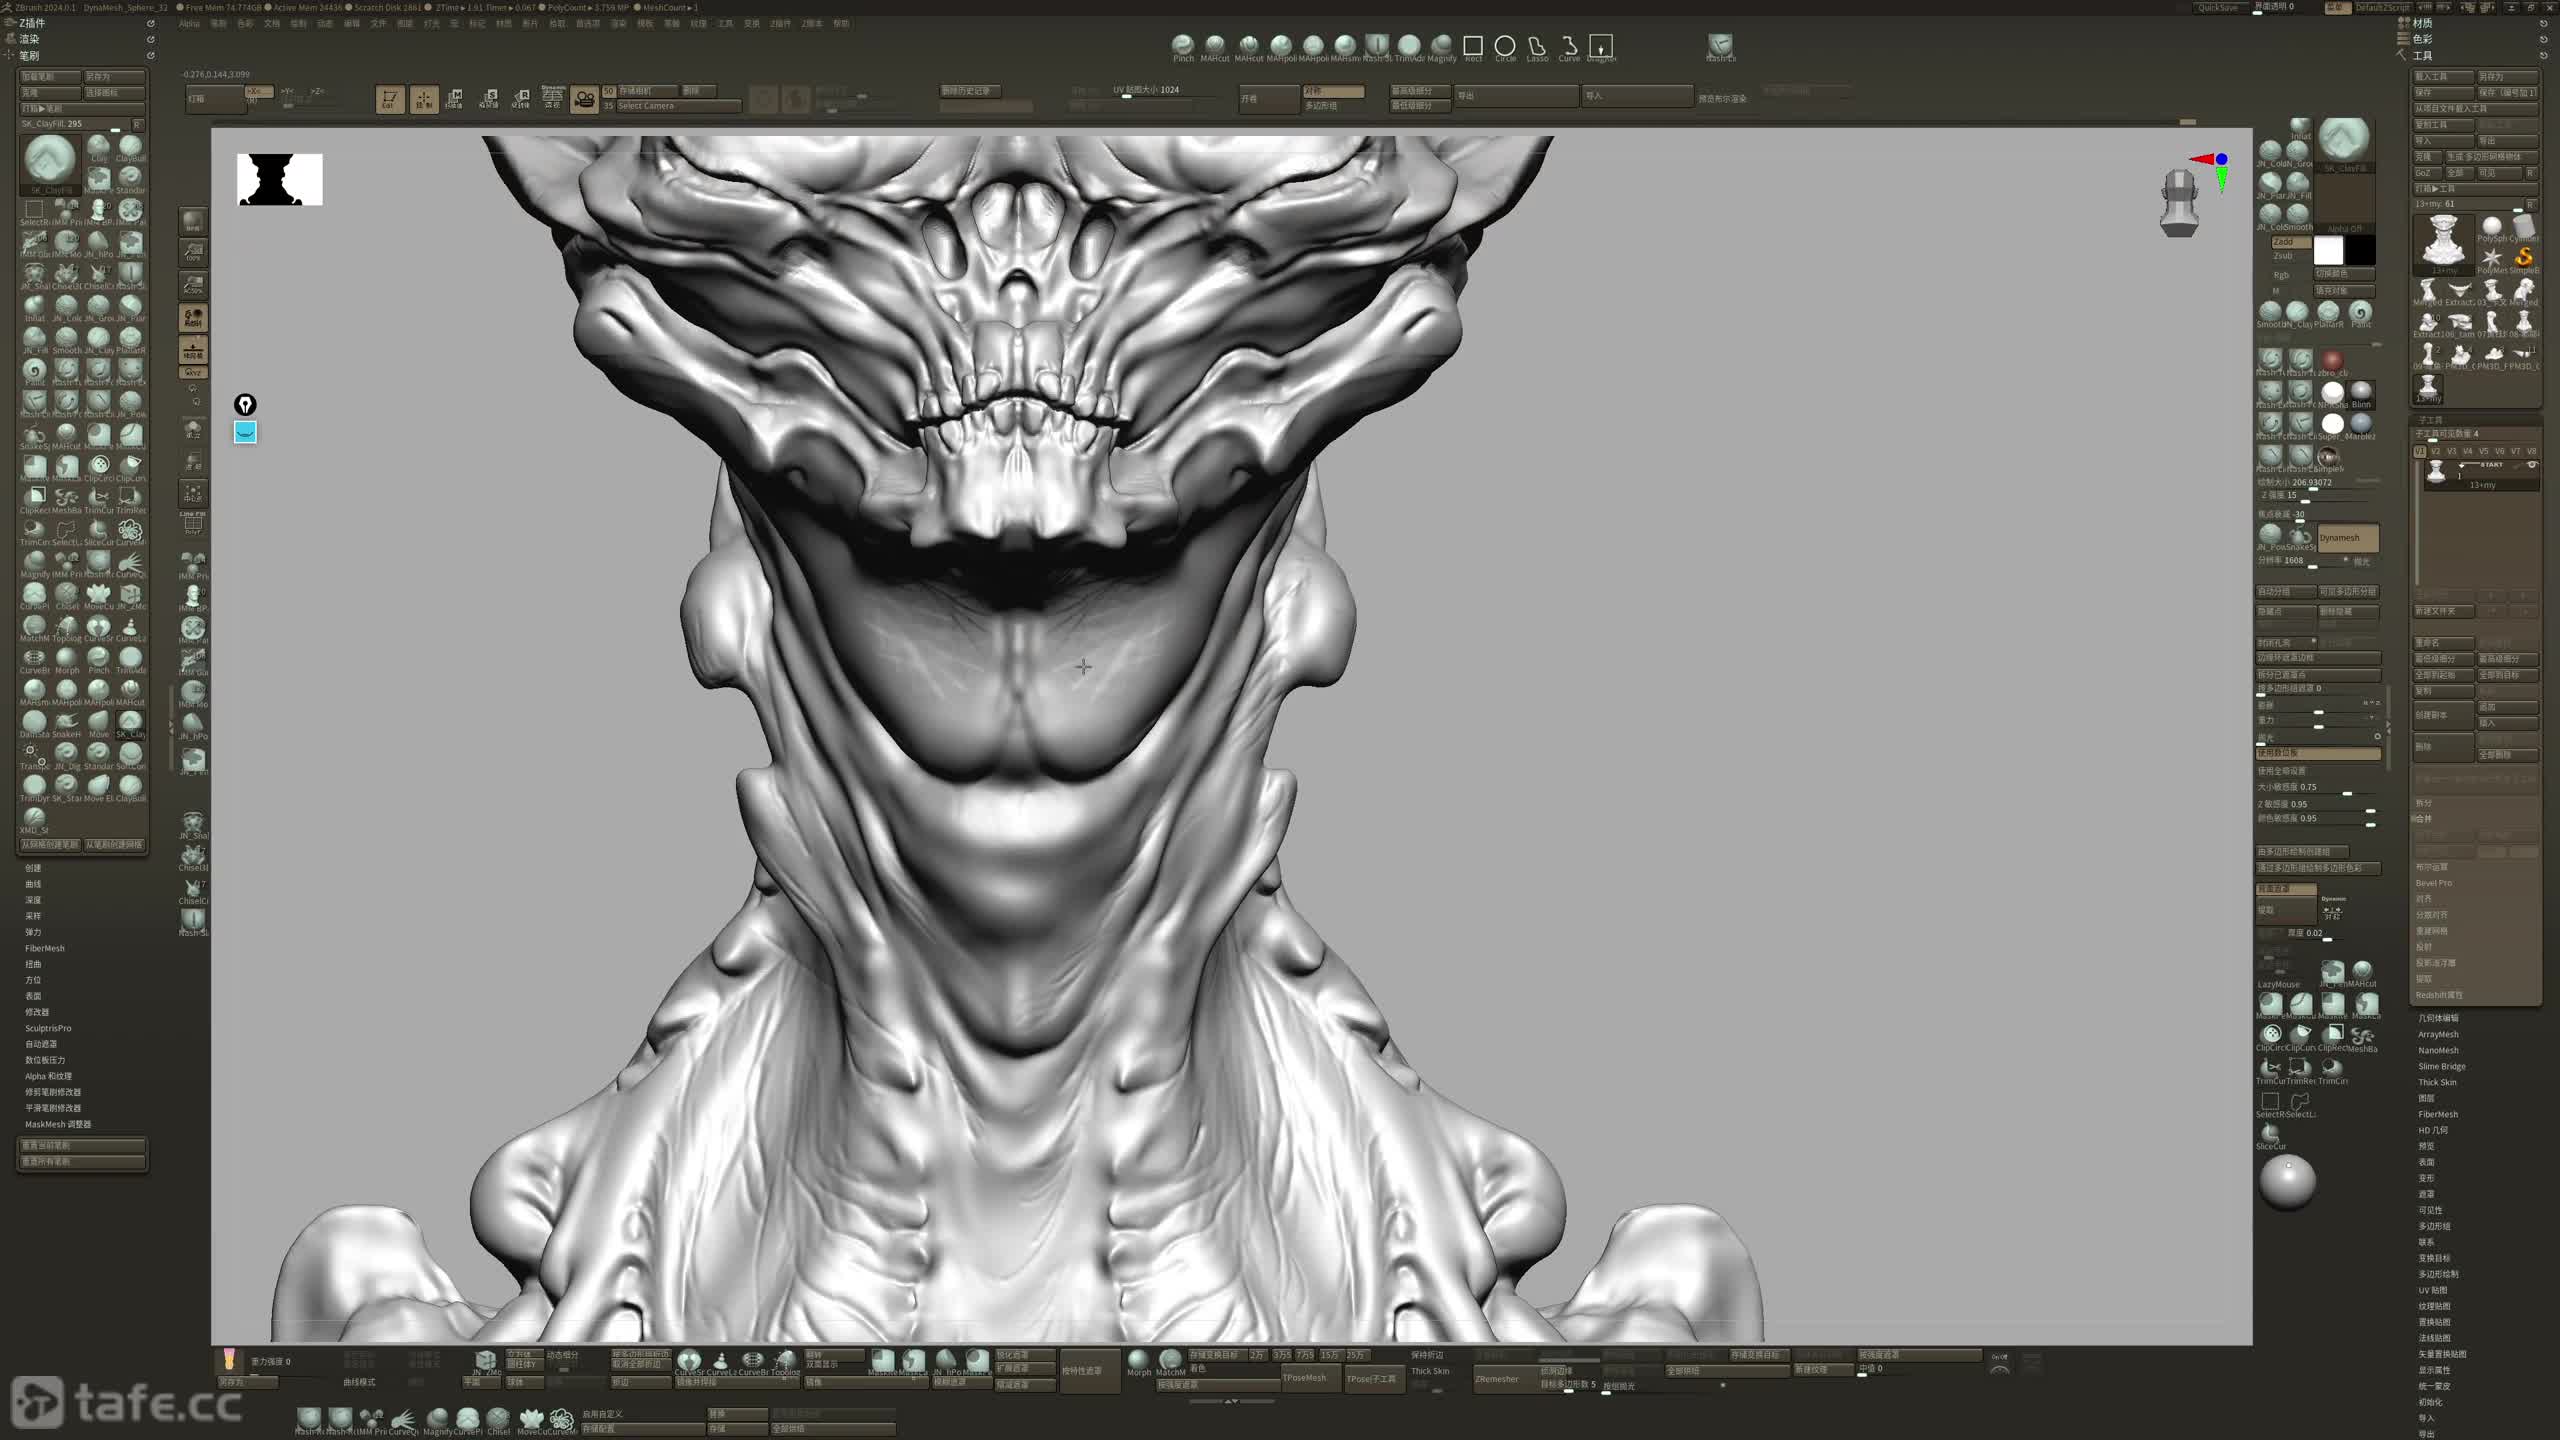Open the 材质 palette on the right

pos(2422,23)
